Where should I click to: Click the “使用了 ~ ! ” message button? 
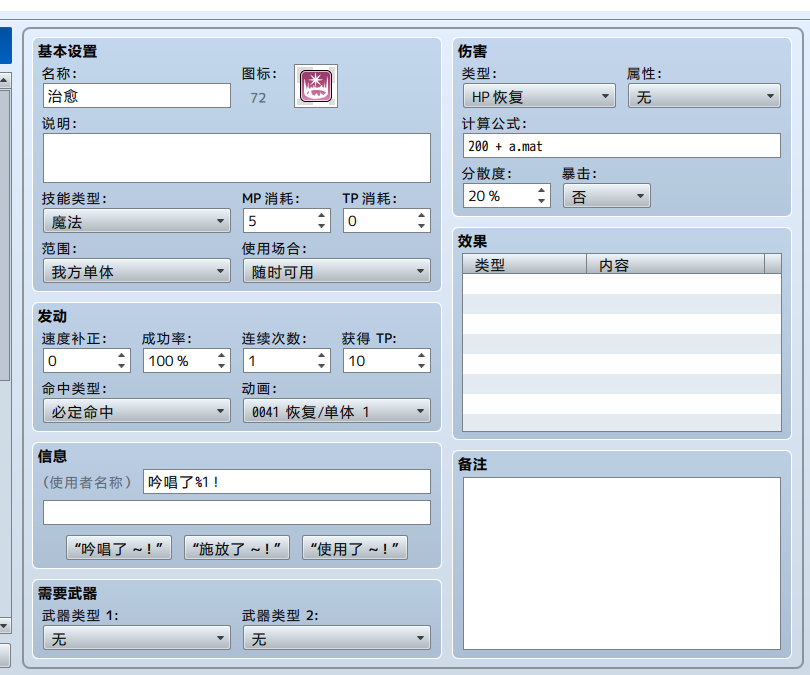click(x=355, y=548)
